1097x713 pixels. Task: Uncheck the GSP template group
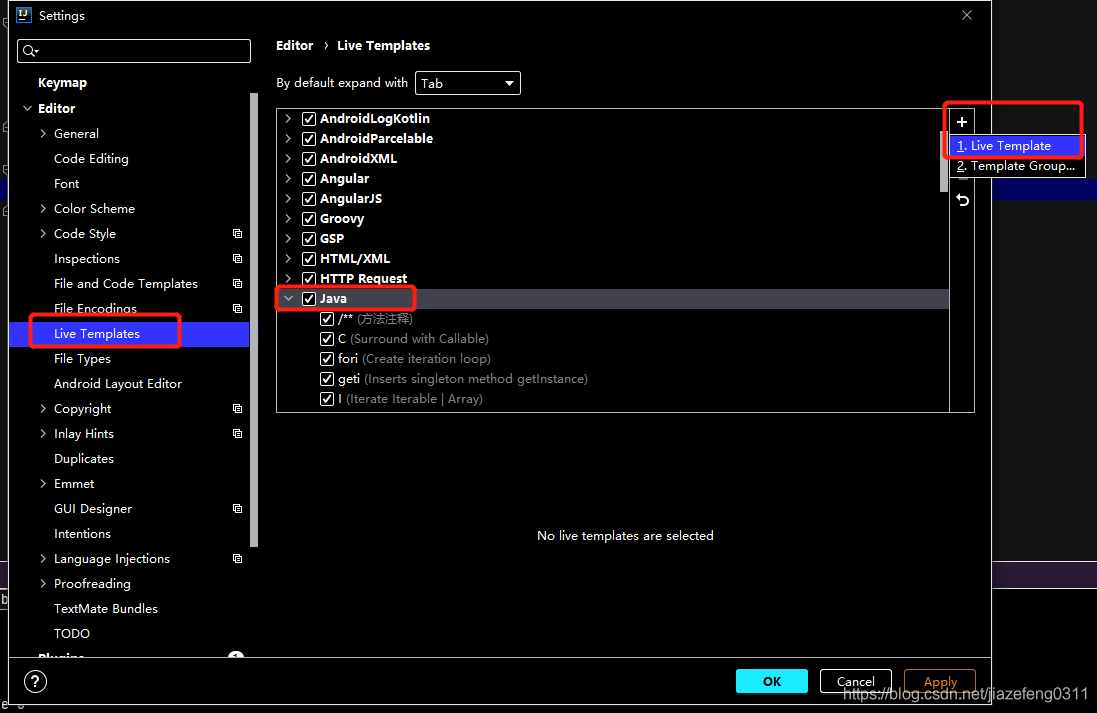point(309,239)
